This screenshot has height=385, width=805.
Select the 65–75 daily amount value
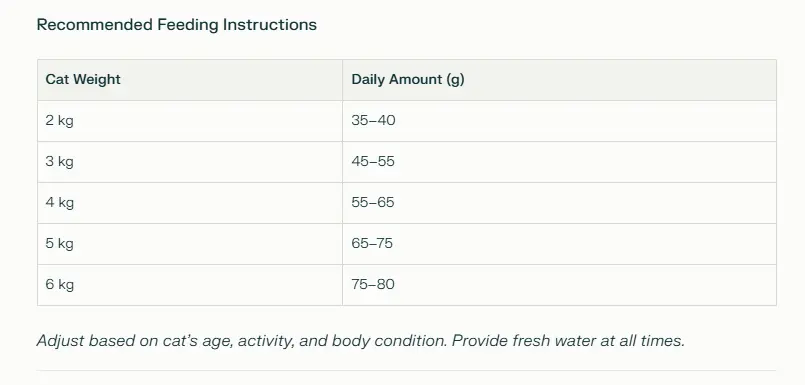point(372,243)
